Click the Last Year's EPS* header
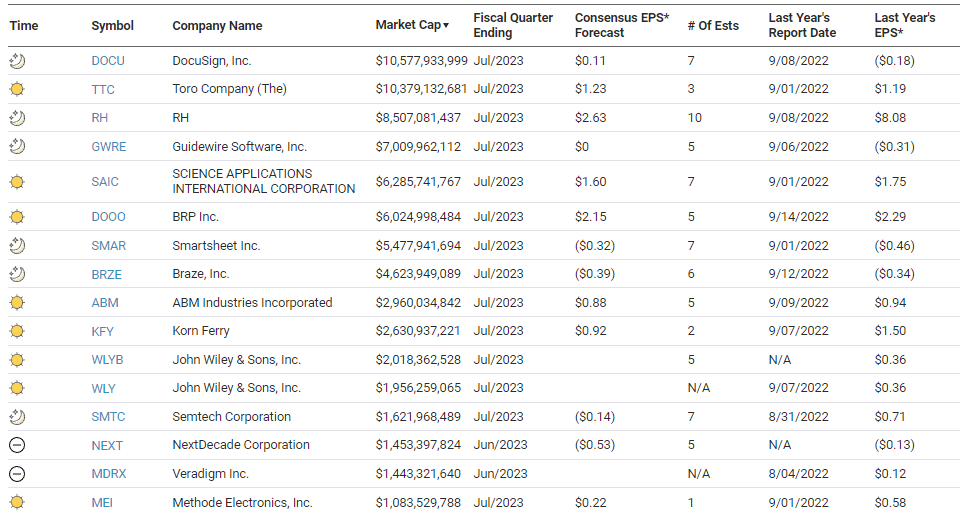The width and height of the screenshot is (962, 516). (904, 25)
